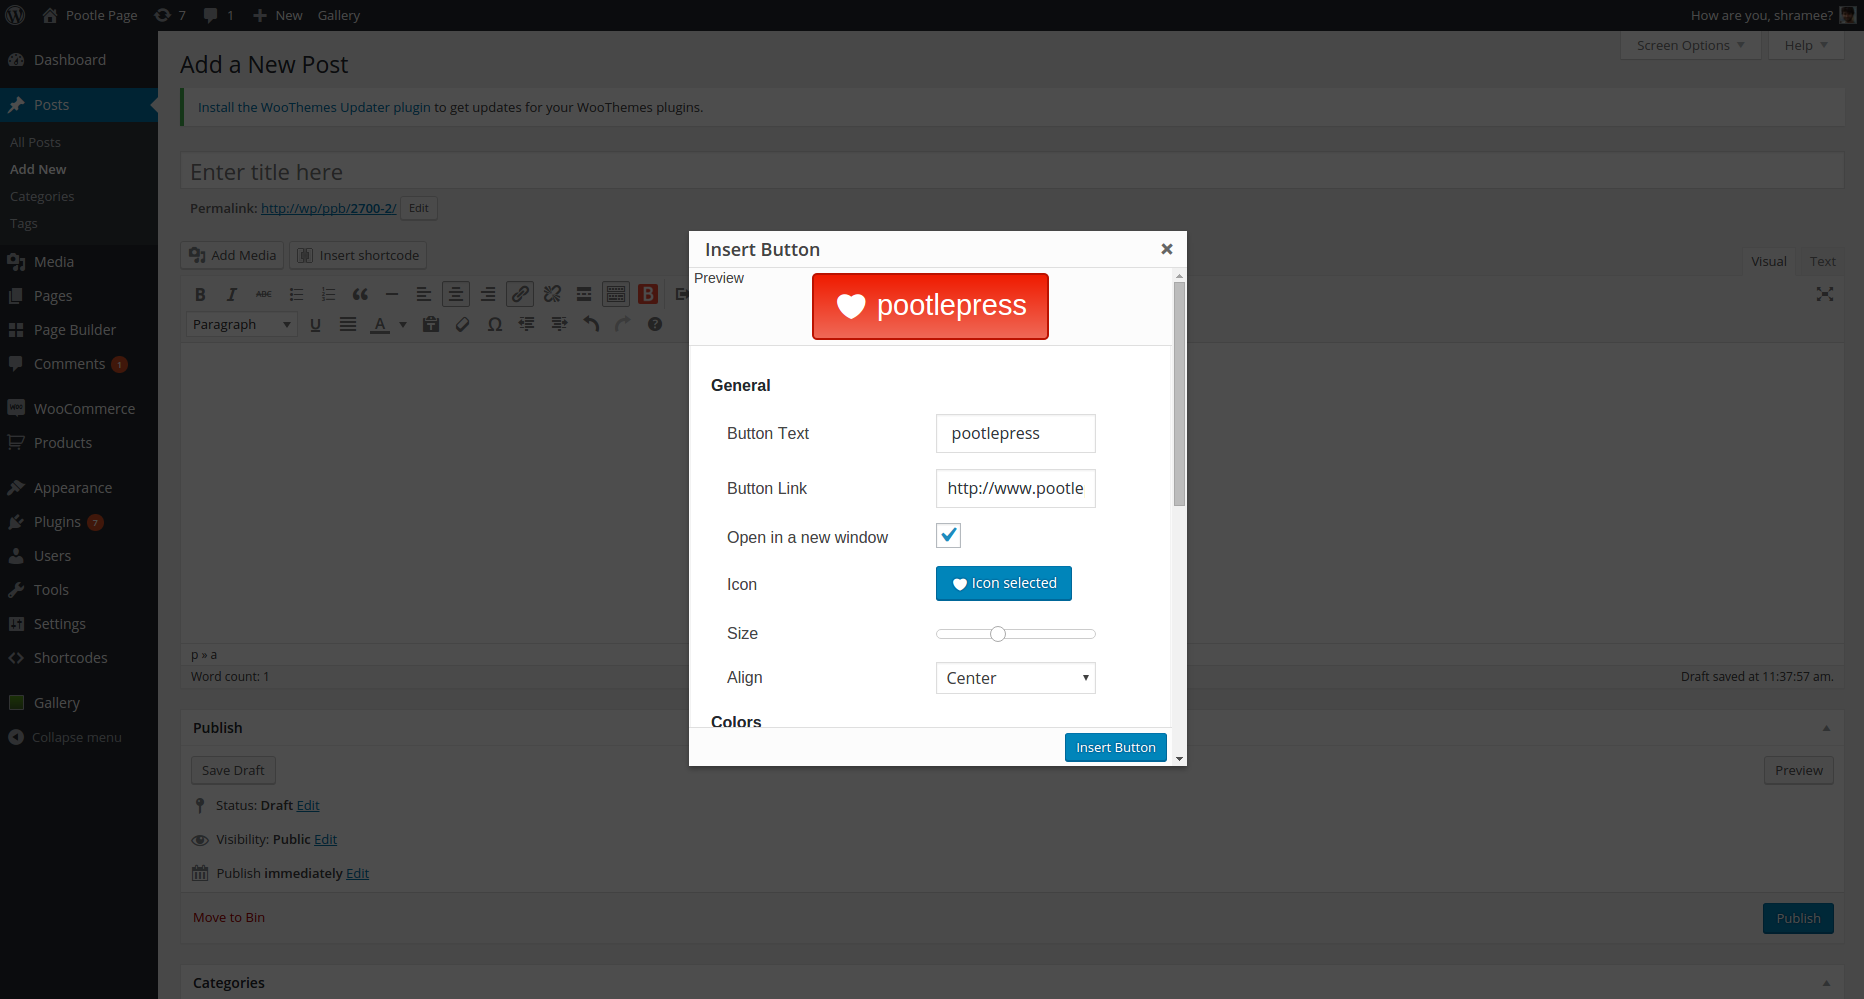Insert a bulleted list
The height and width of the screenshot is (999, 1864).
[296, 294]
